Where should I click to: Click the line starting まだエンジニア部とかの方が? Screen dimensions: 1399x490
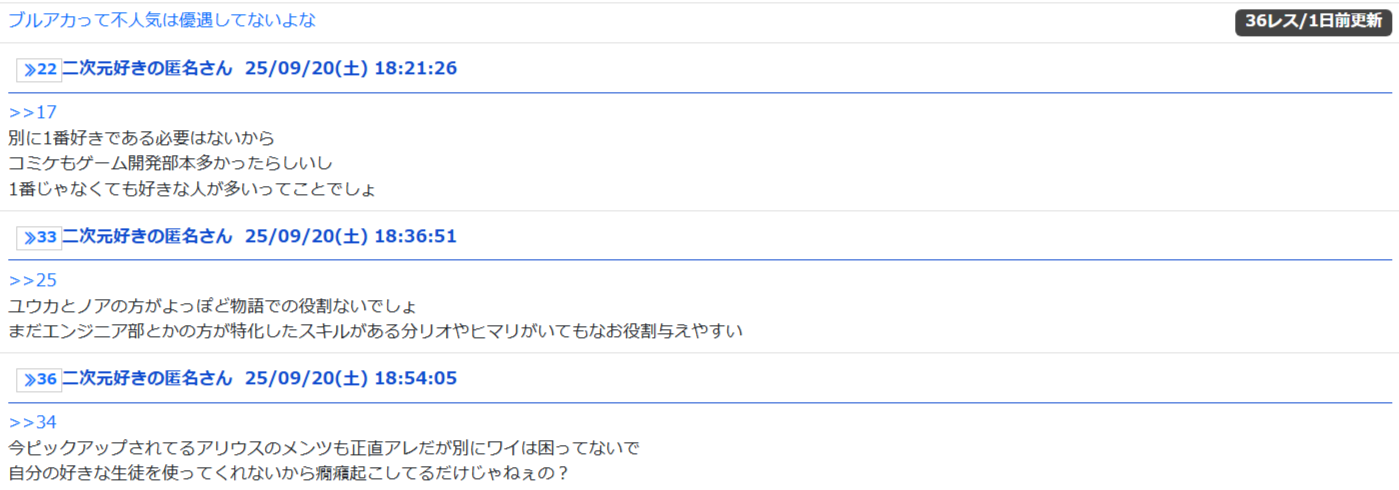(x=375, y=331)
